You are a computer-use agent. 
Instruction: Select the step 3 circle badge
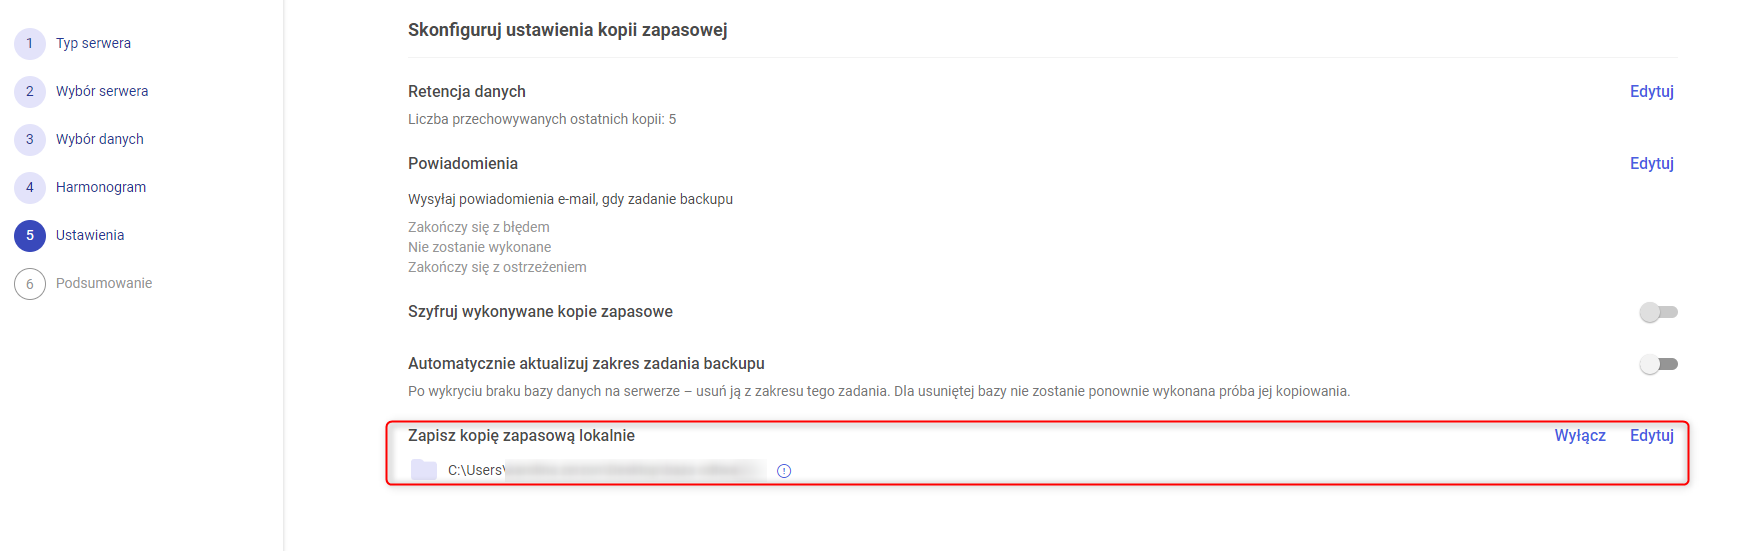pos(30,140)
